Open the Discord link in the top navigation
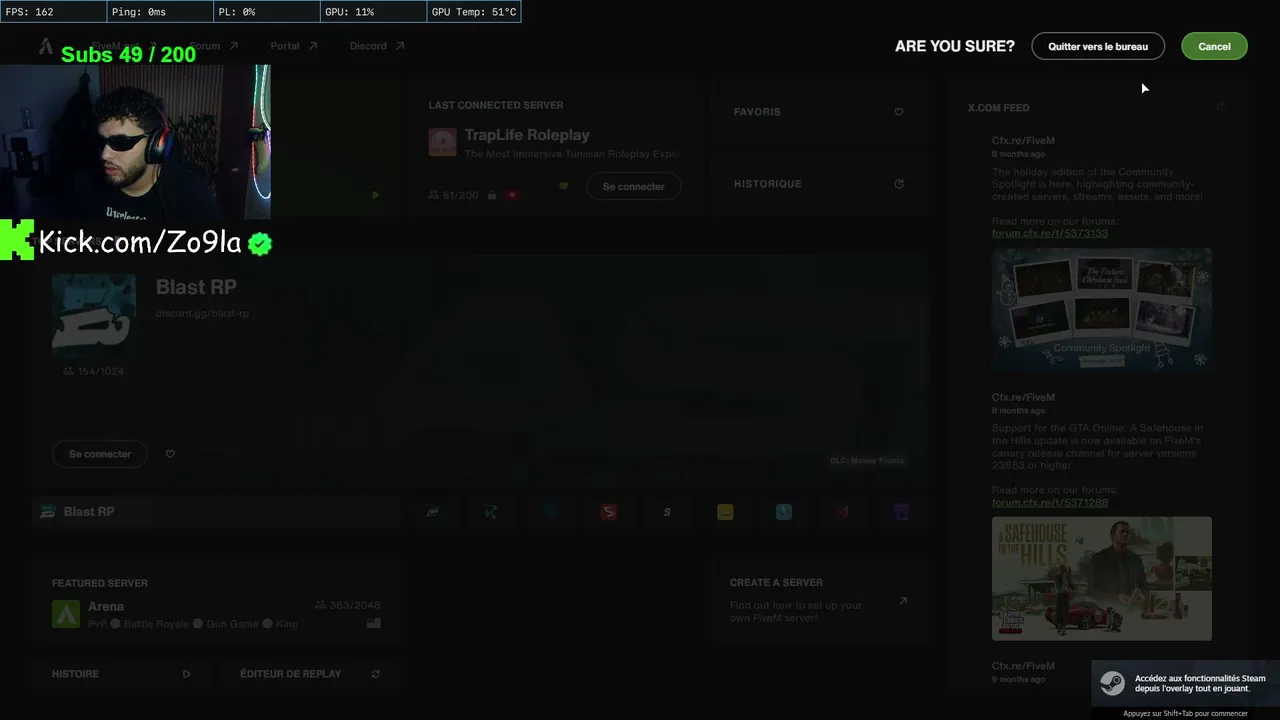Screen dimensions: 1280x720 [x=377, y=46]
